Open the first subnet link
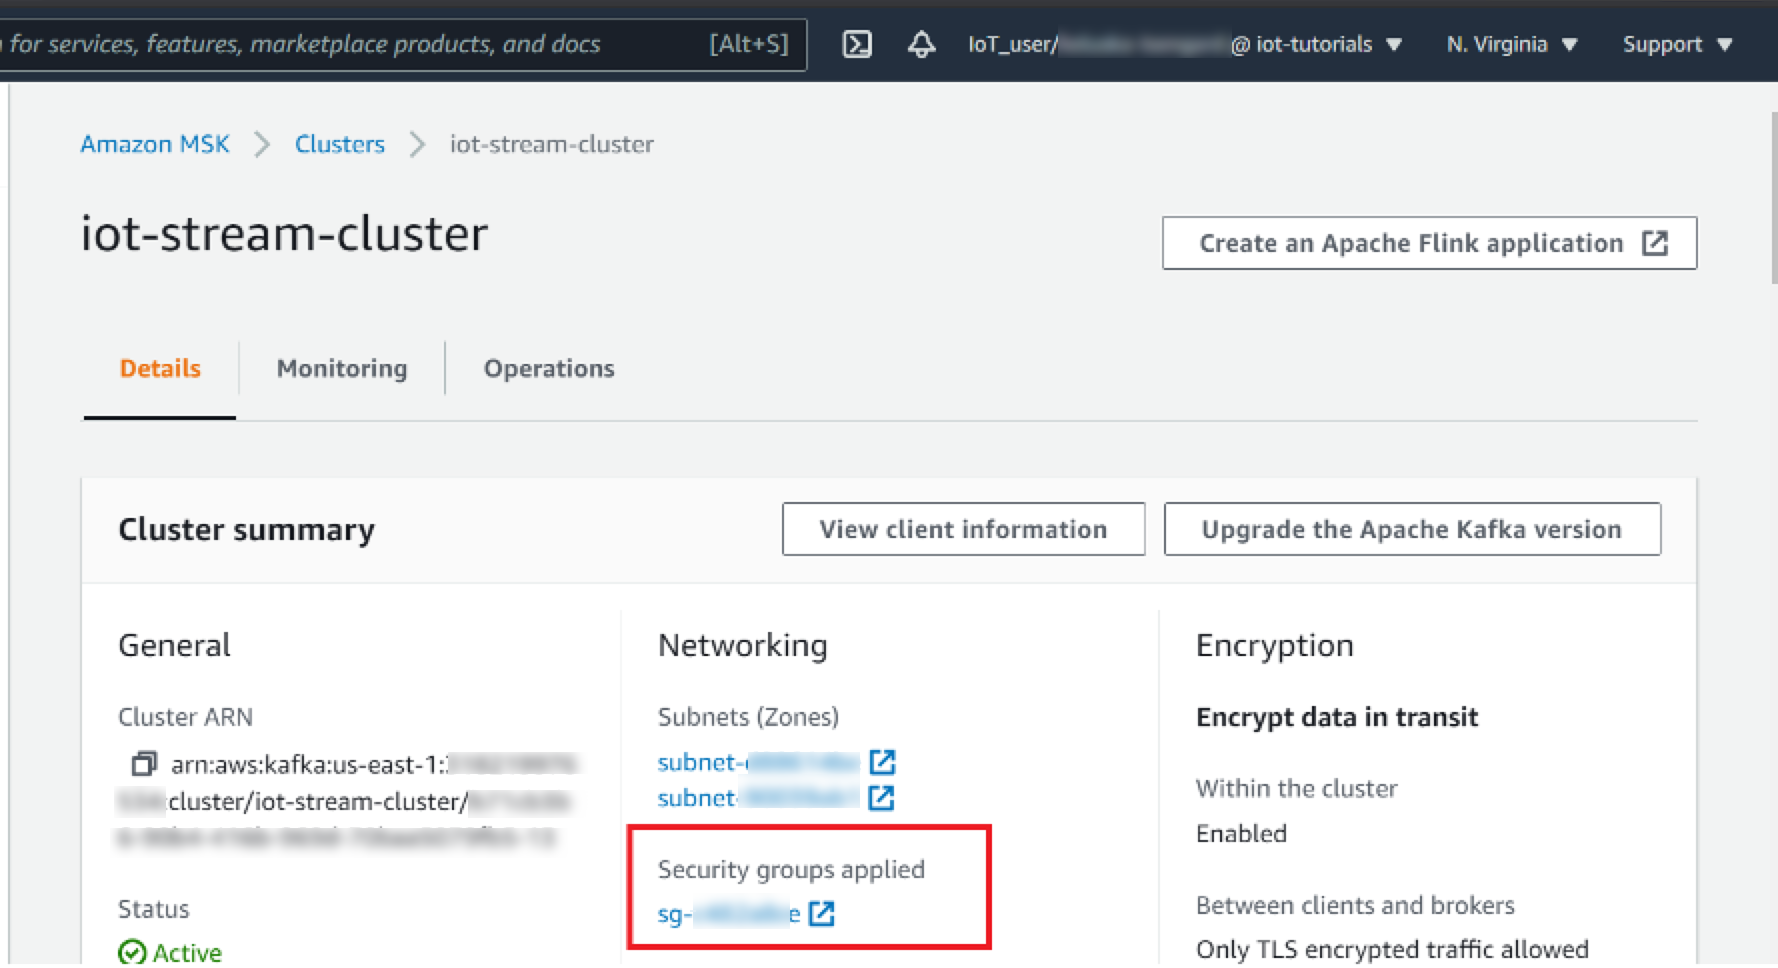Viewport: 1778px width, 968px height. click(x=758, y=762)
